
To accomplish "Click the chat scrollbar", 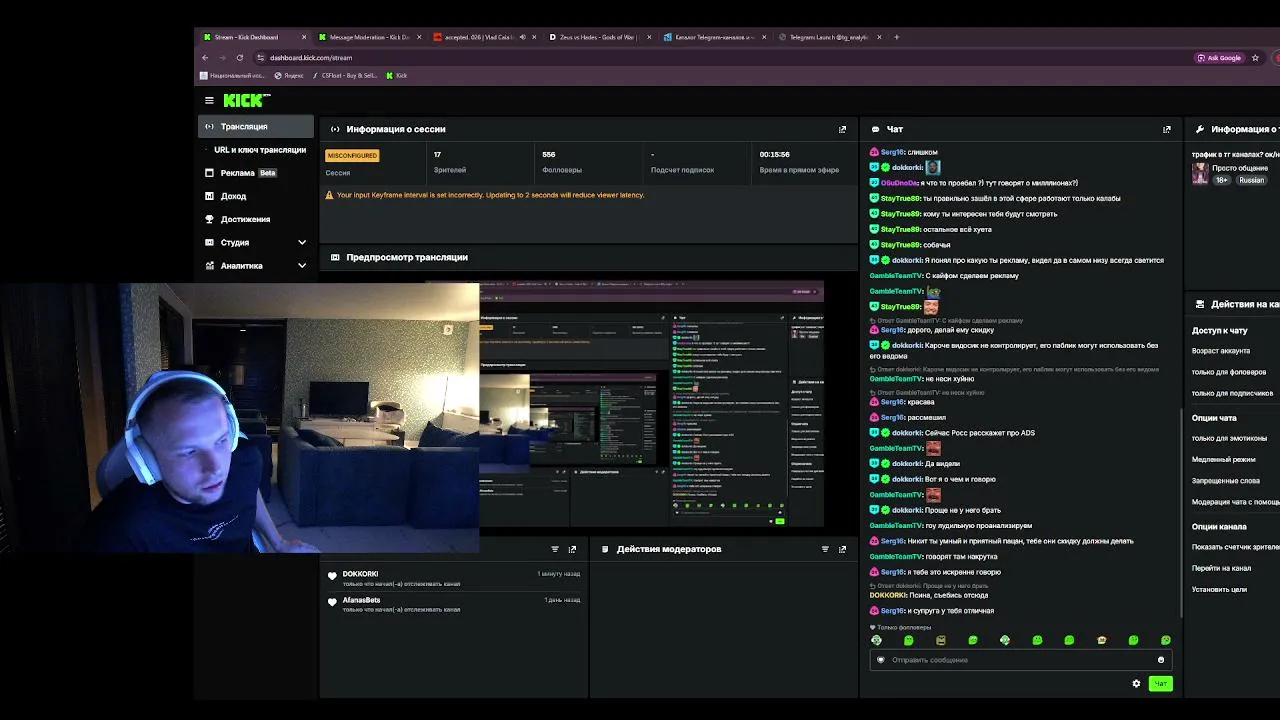I will pyautogui.click(x=1181, y=514).
